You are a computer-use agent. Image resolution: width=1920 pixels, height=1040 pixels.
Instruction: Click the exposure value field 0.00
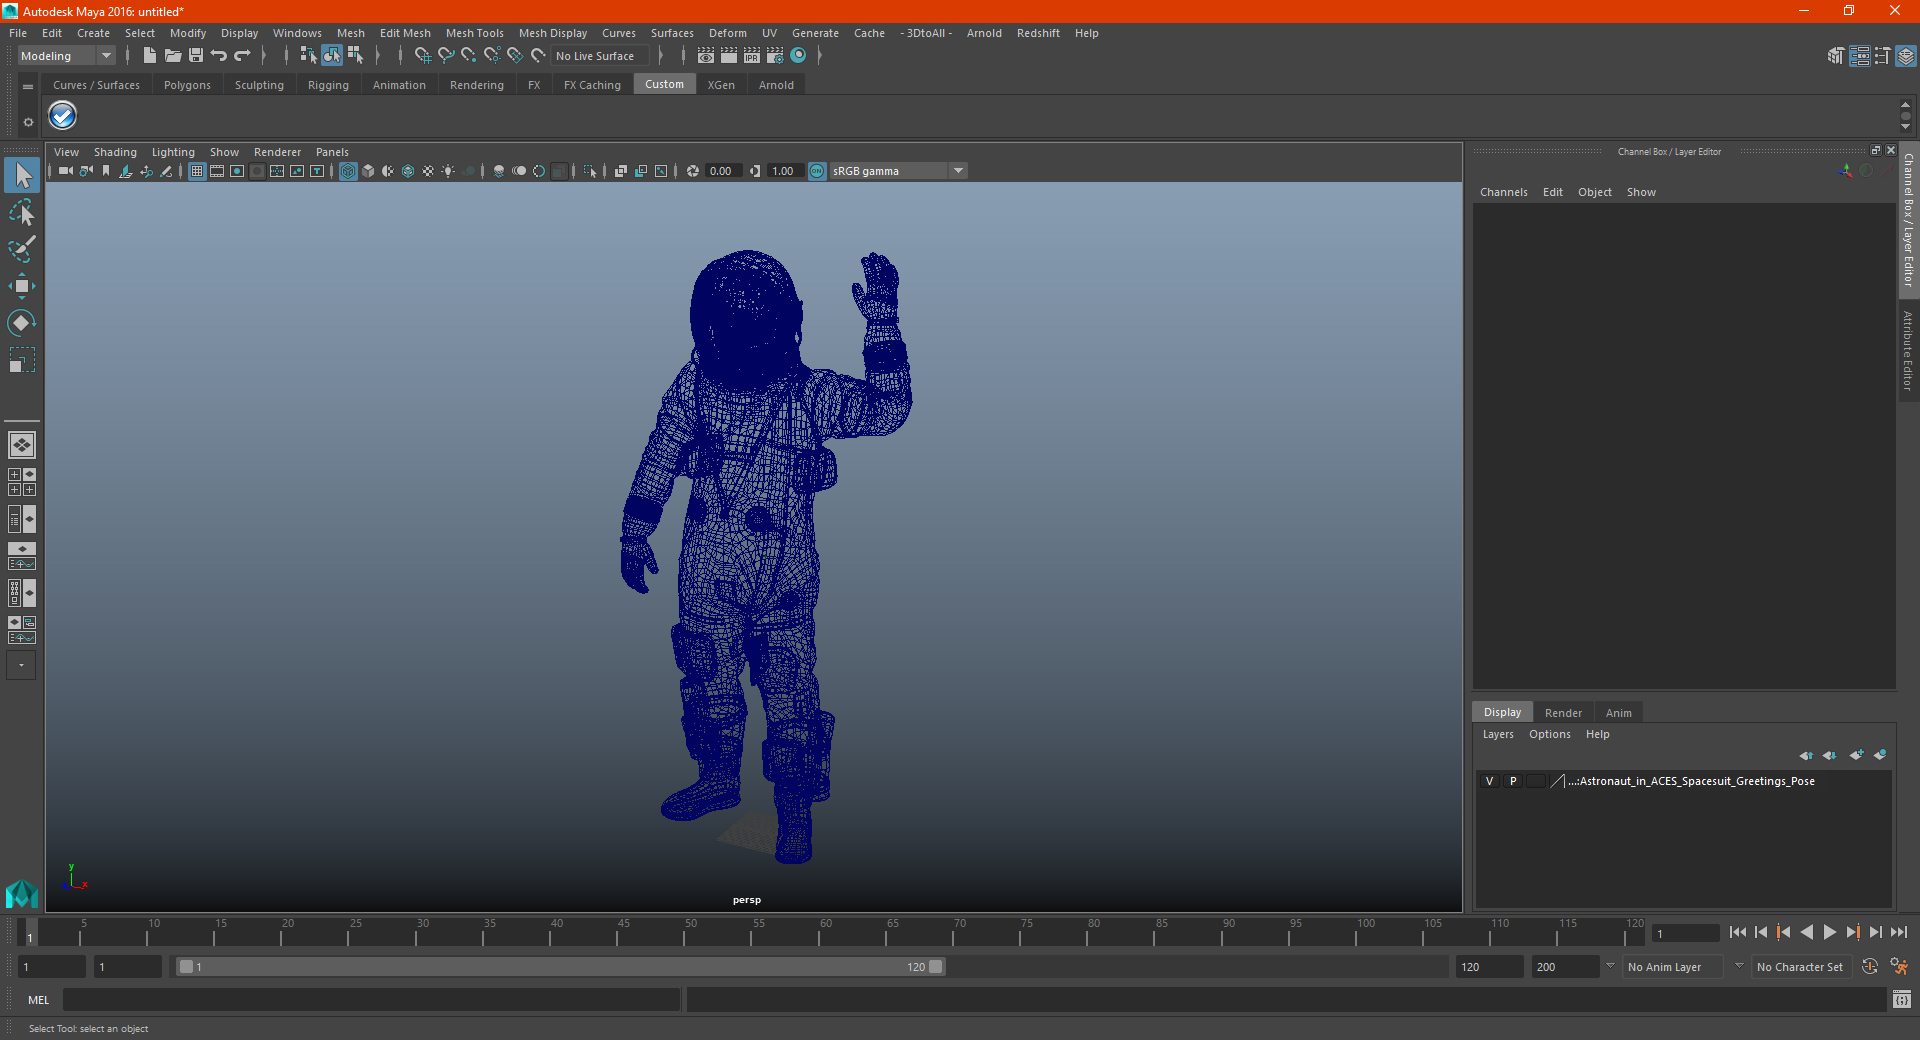[723, 171]
